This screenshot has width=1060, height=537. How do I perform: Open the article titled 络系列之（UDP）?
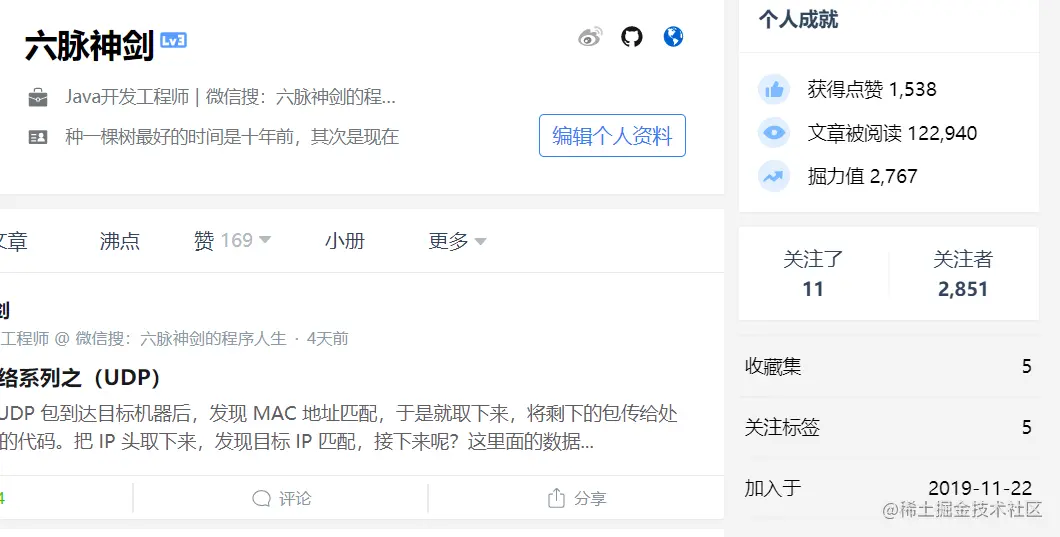click(80, 377)
